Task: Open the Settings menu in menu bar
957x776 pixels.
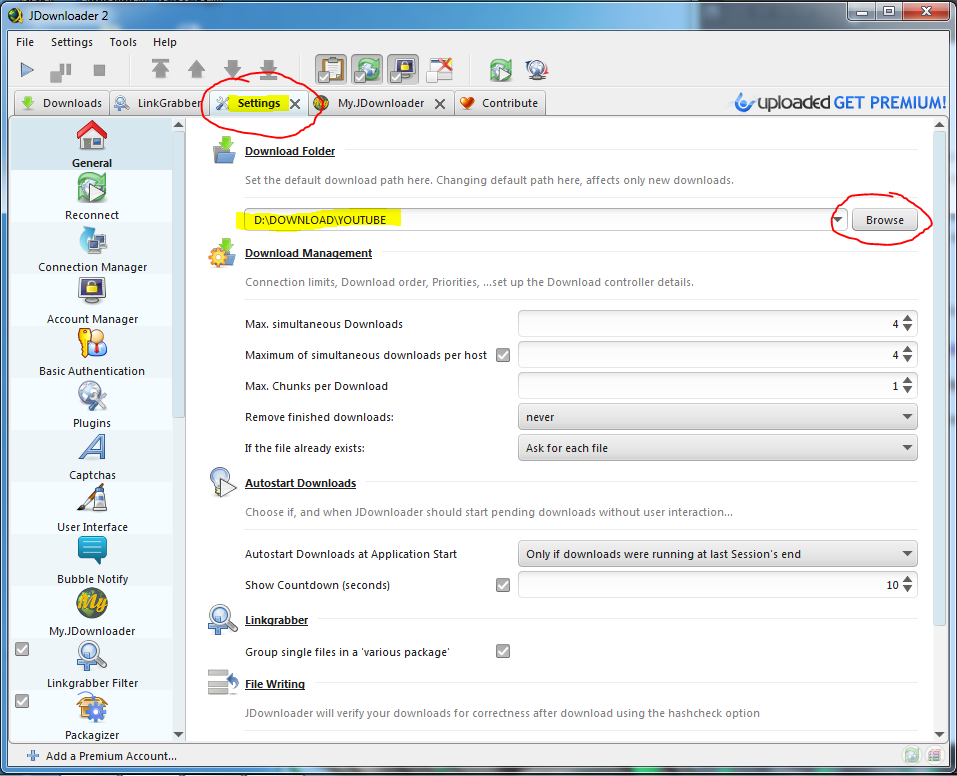Action: click(72, 42)
